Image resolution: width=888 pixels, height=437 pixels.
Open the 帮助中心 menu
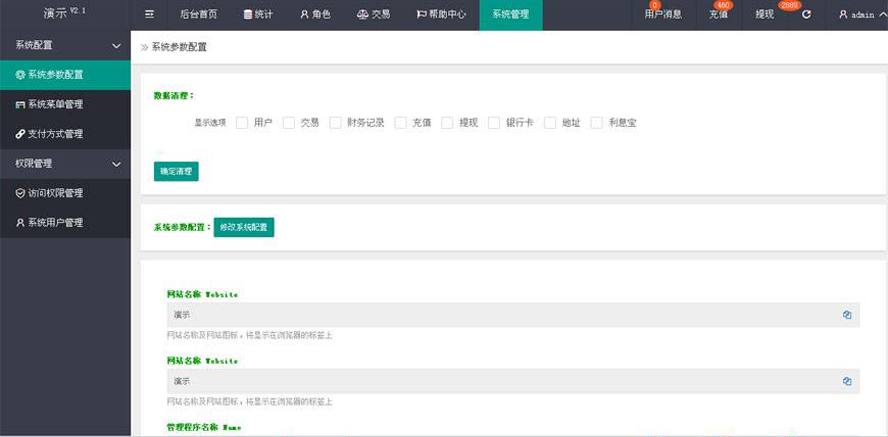(441, 15)
